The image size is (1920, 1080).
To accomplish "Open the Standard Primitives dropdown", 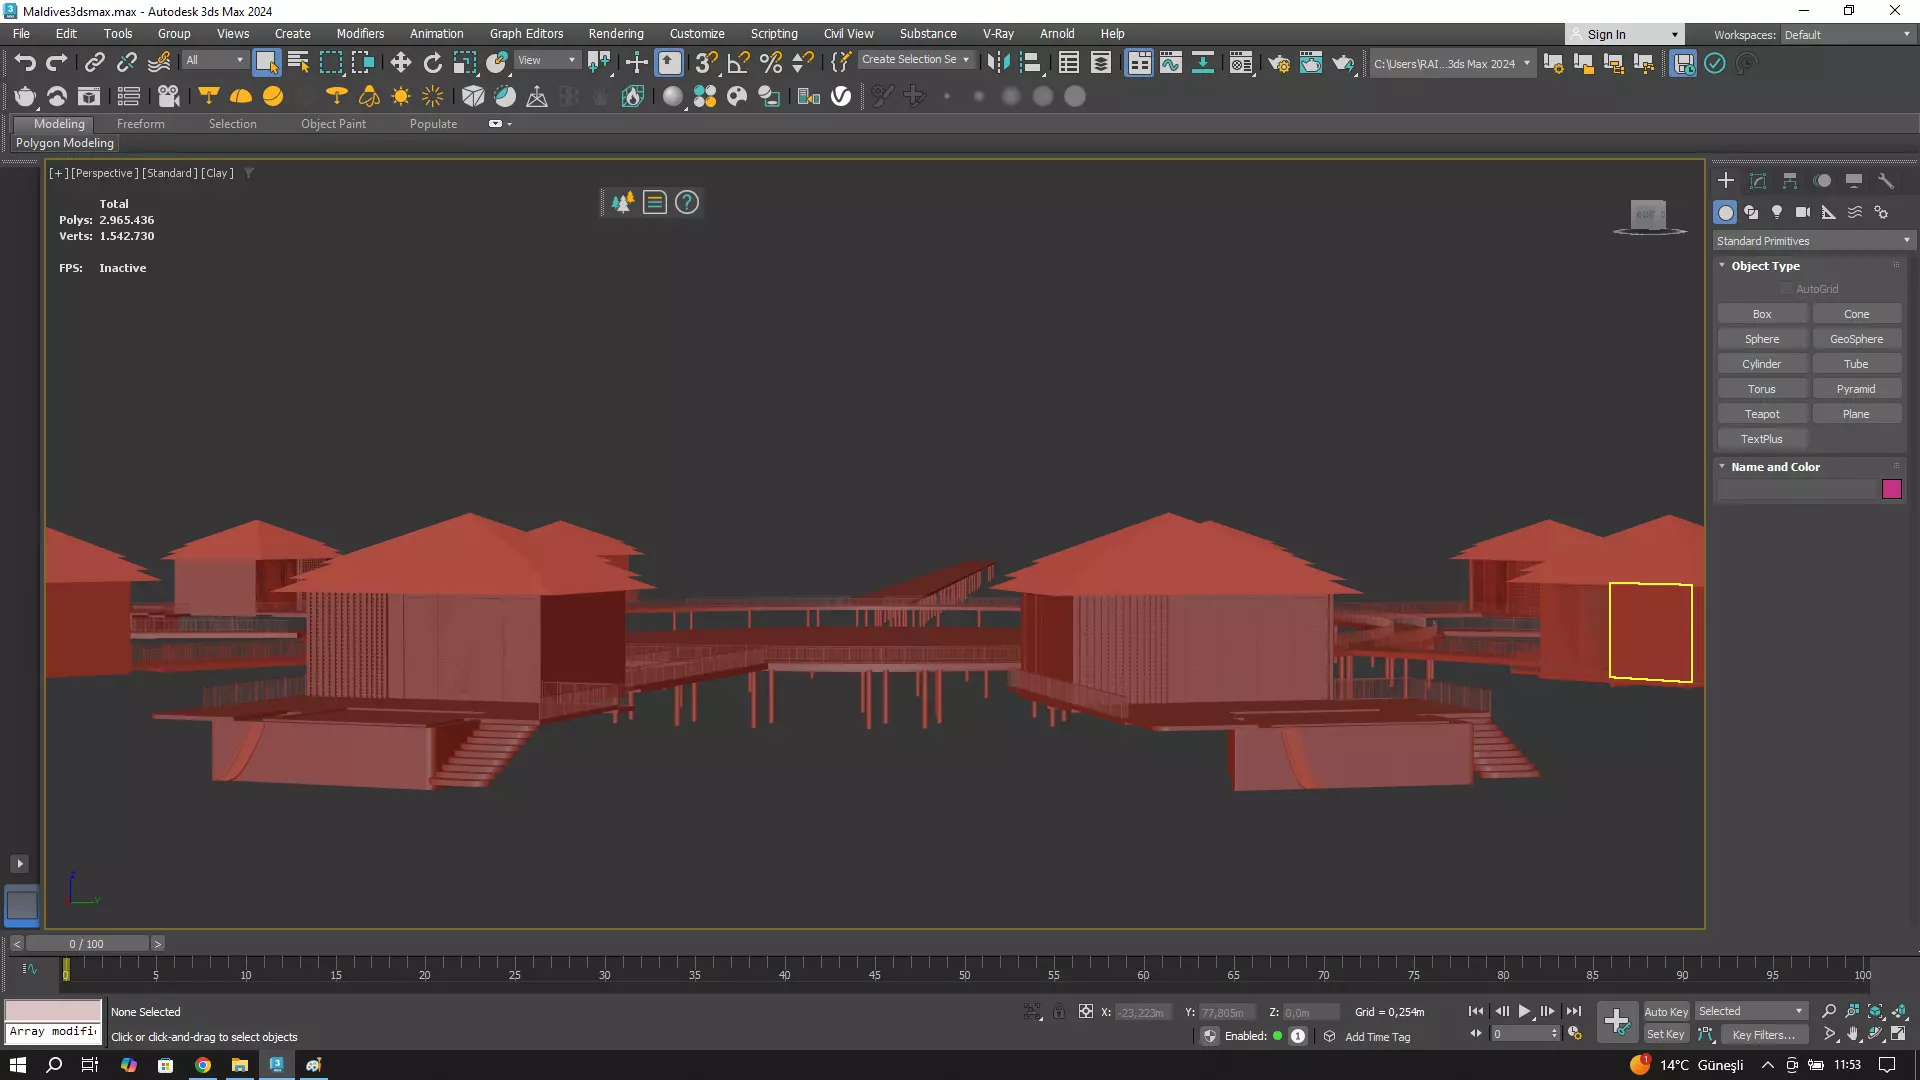I will 1812,241.
